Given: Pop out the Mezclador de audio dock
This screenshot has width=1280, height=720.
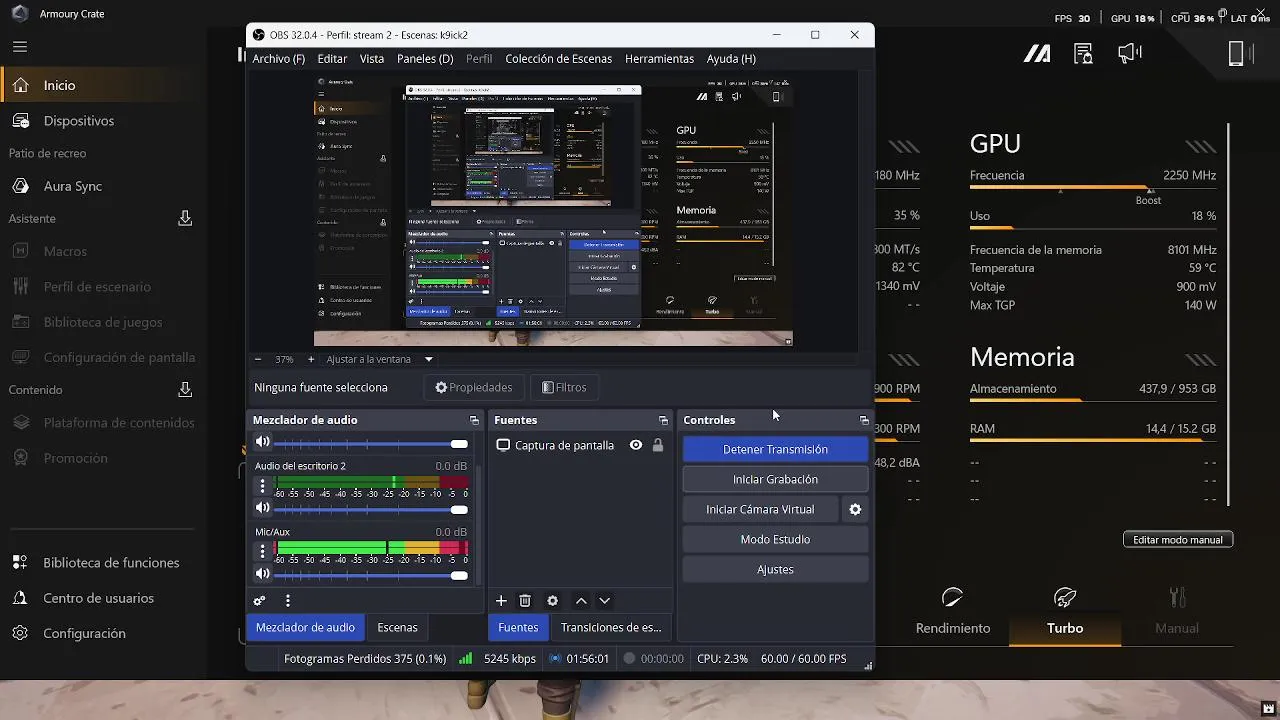Looking at the screenshot, I should (x=474, y=420).
